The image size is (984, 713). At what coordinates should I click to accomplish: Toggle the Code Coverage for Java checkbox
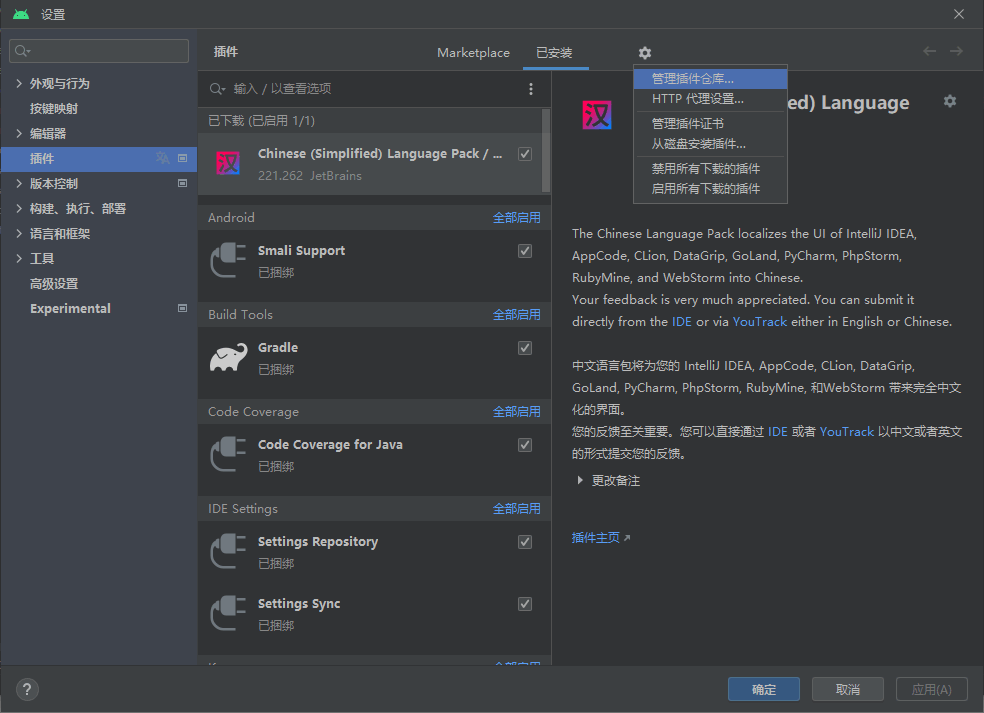coord(525,445)
